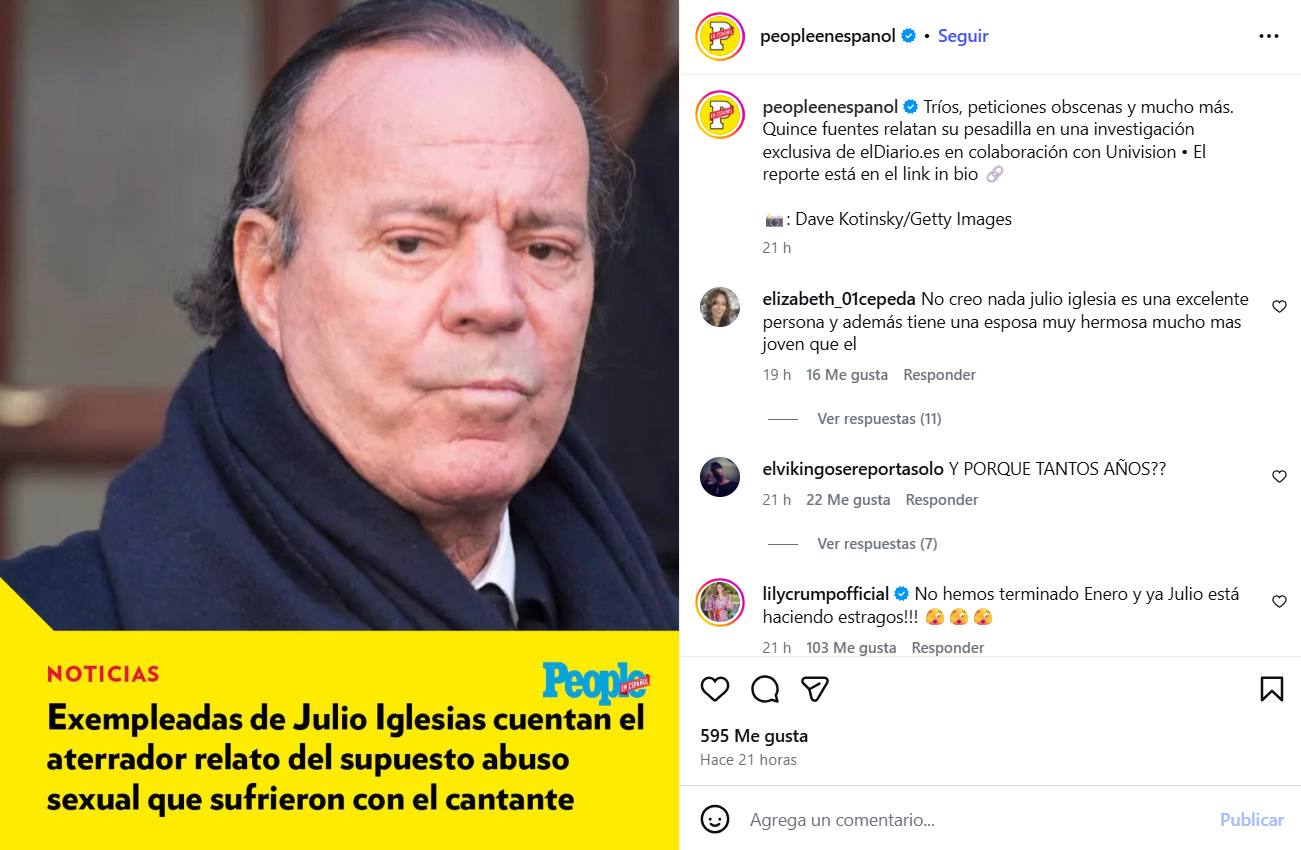1301x850 pixels.
Task: Like elizabeth_01cepeda's comment
Action: pyautogui.click(x=1279, y=307)
